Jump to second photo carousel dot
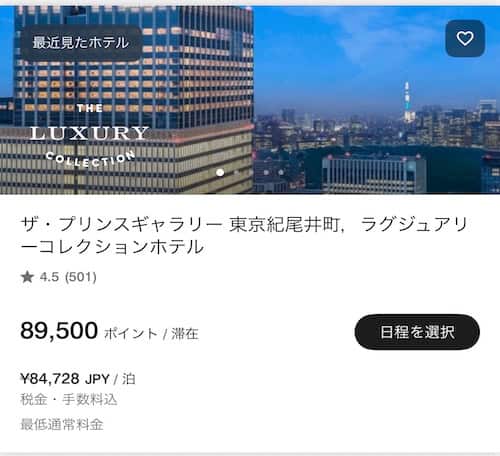 236,172
